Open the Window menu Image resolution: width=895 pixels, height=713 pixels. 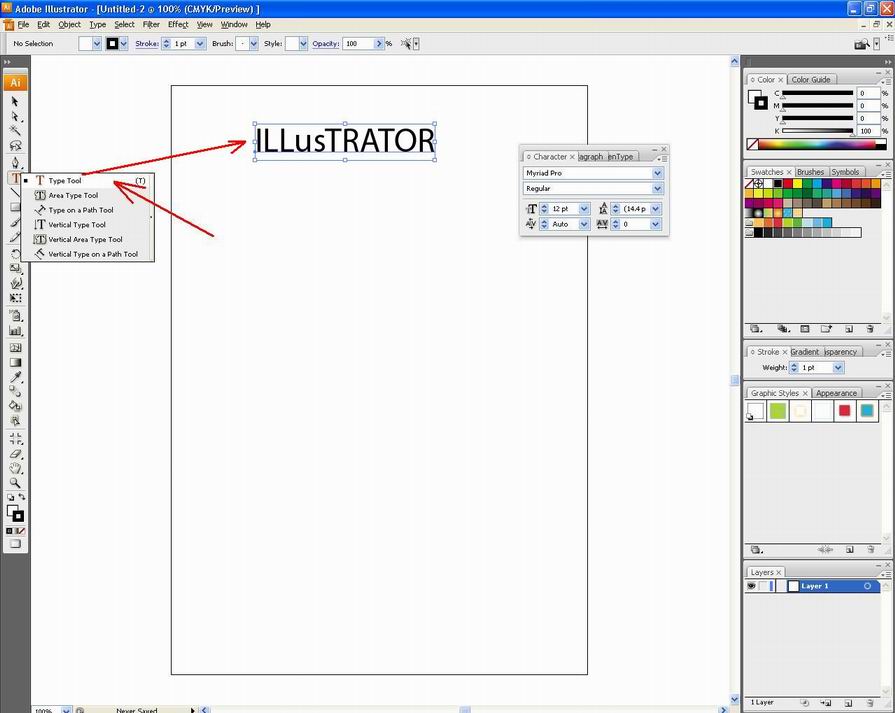pyautogui.click(x=234, y=25)
